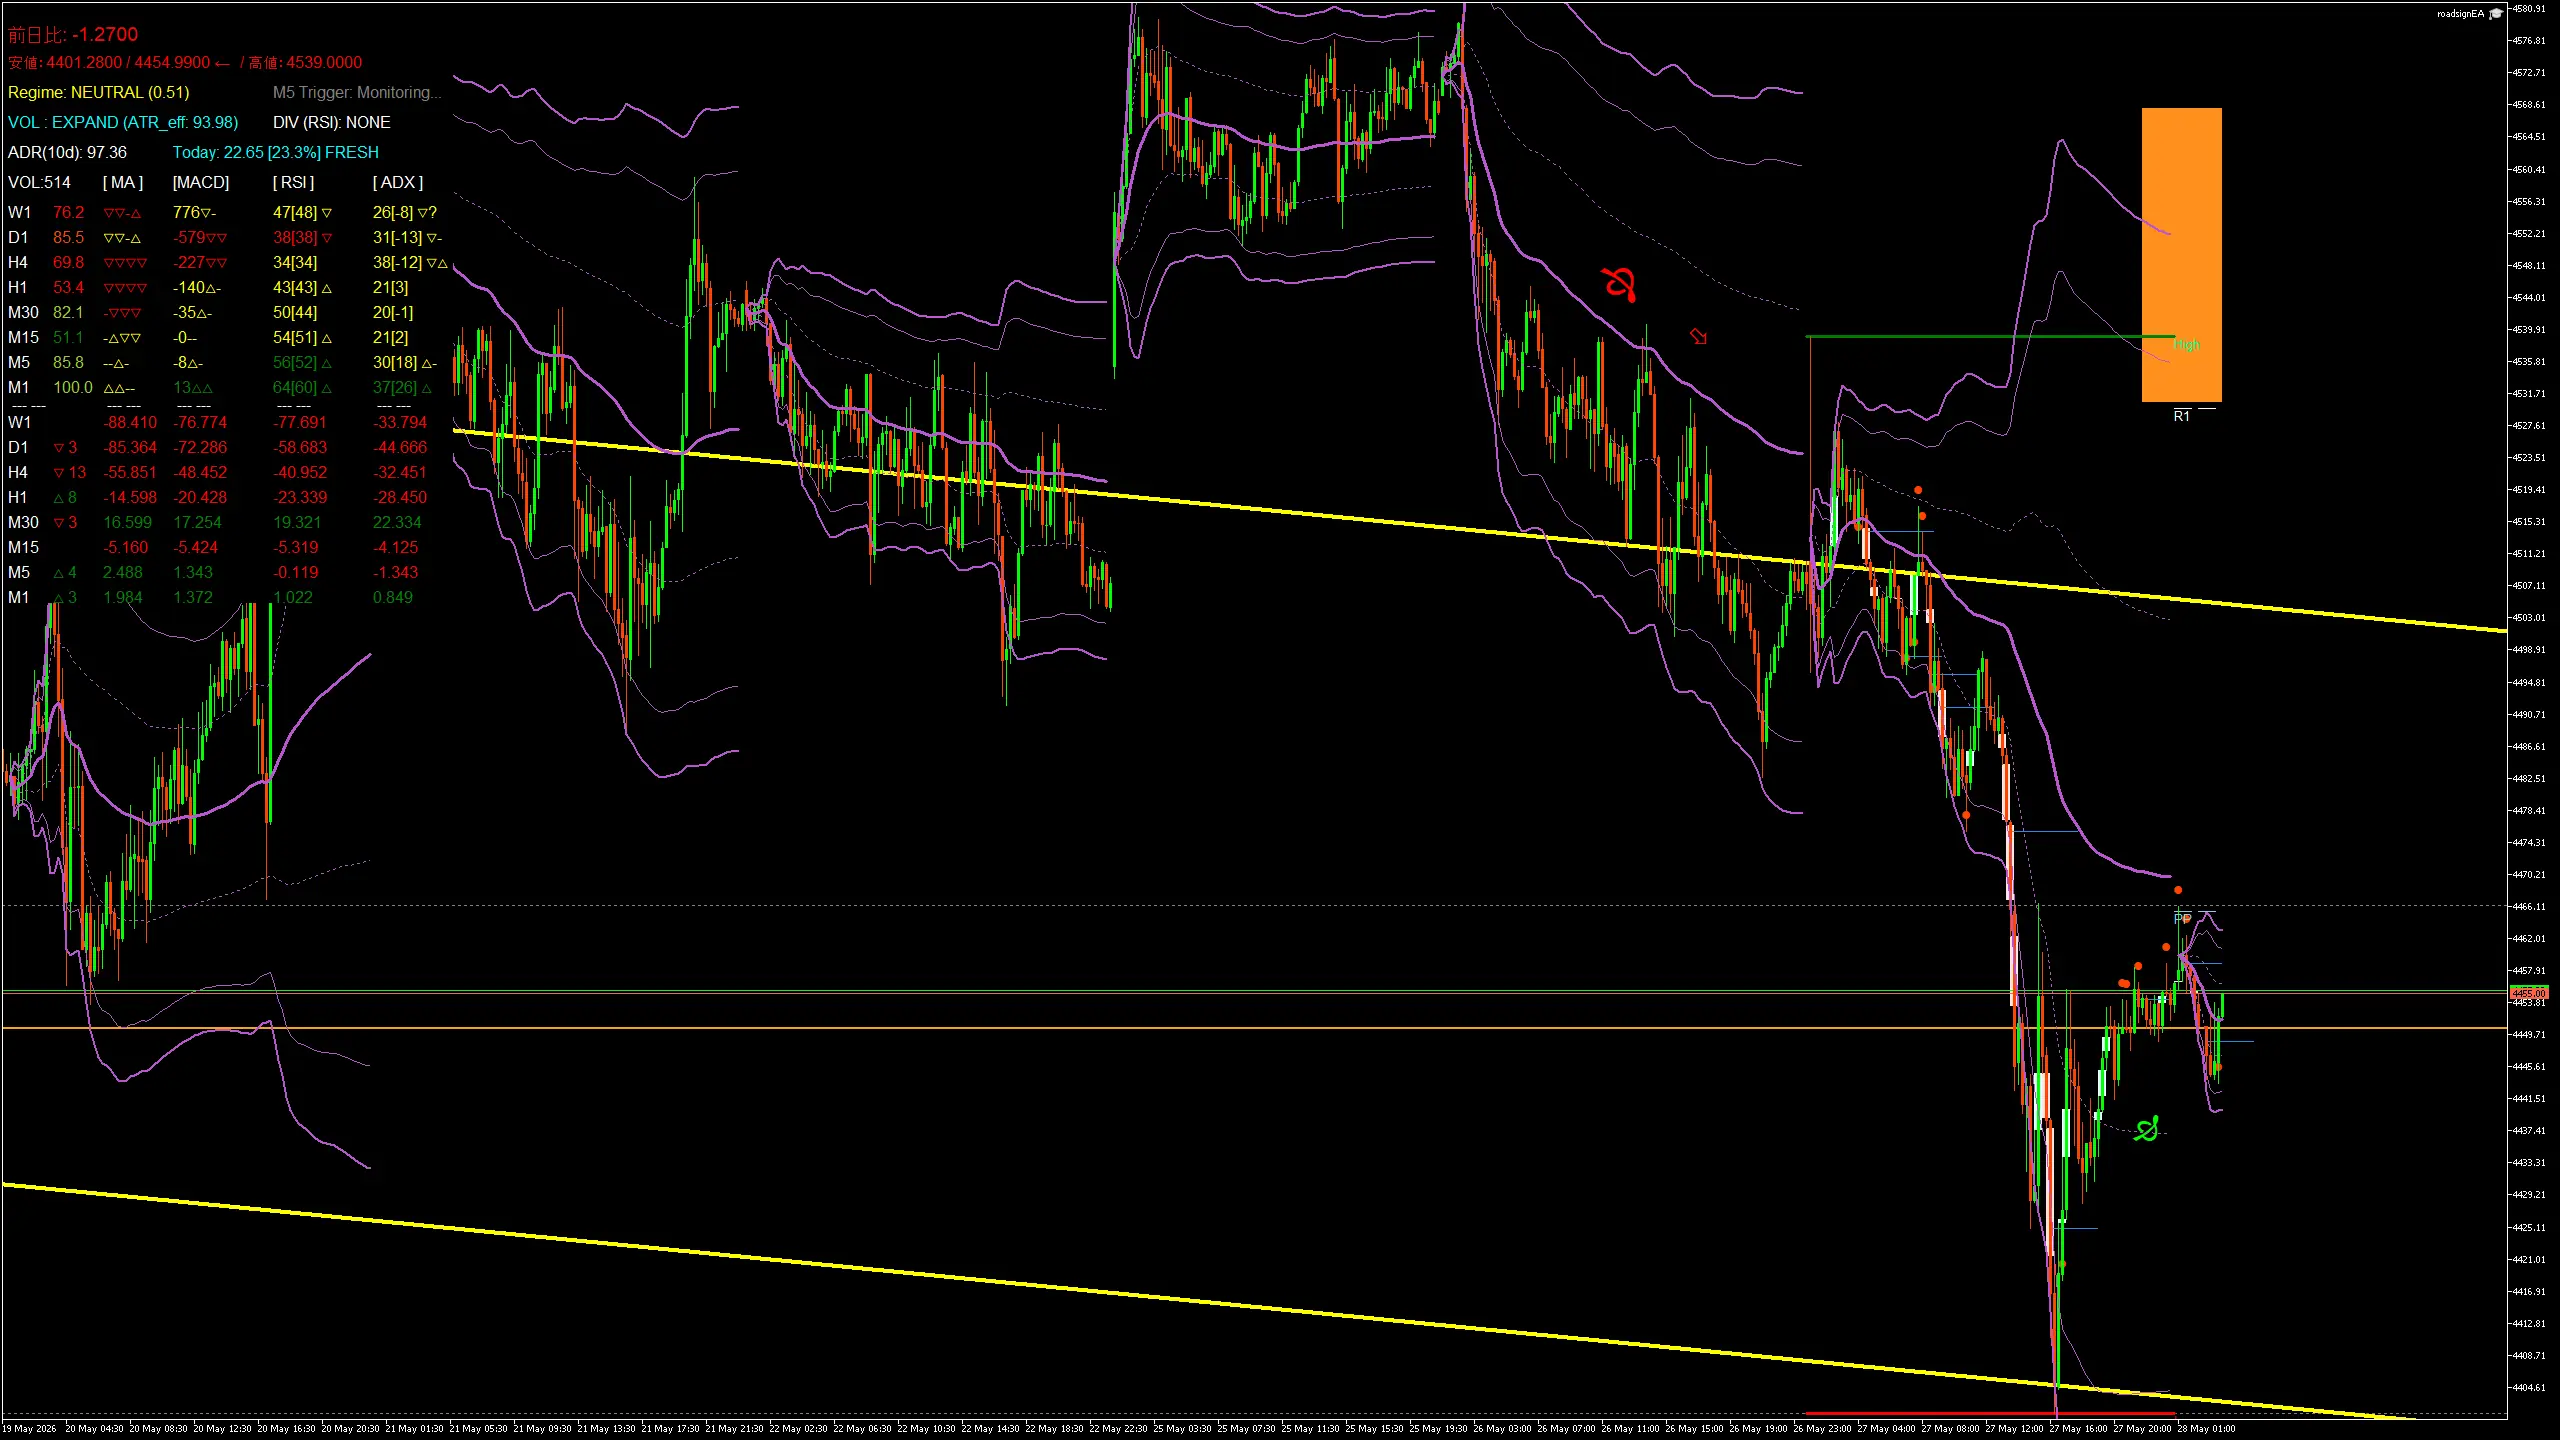This screenshot has width=2560, height=1440.
Task: Click the H4 down-triangle 13 indicator
Action: [70, 472]
